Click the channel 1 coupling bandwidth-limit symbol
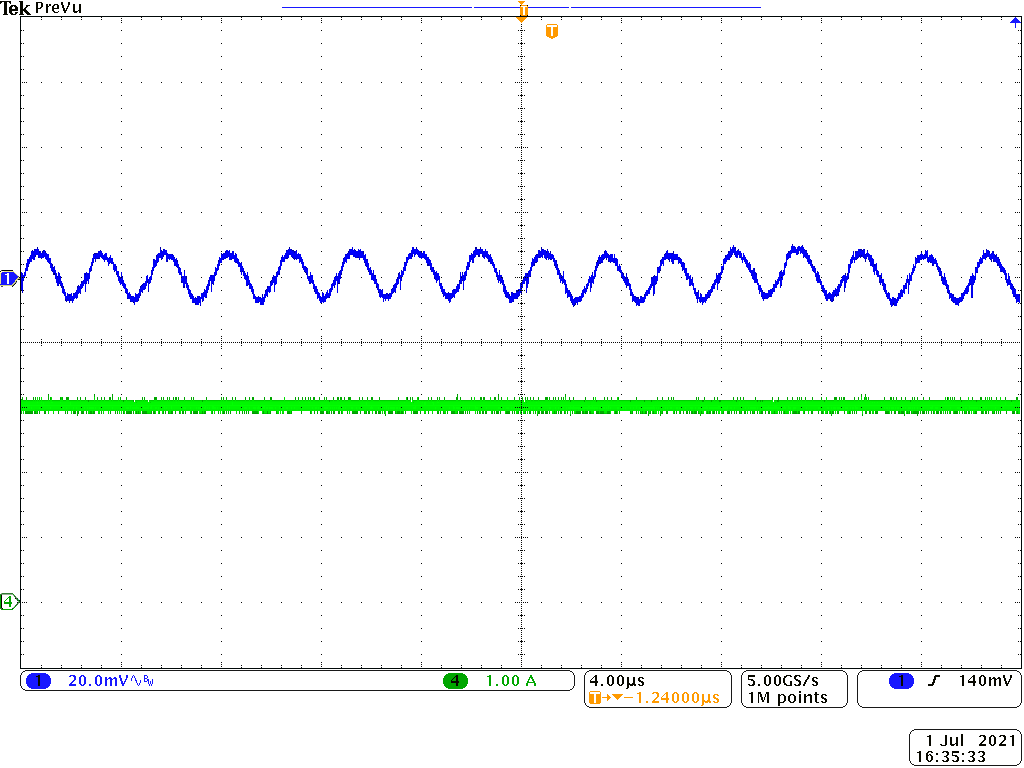This screenshot has height=768, width=1024. point(146,681)
